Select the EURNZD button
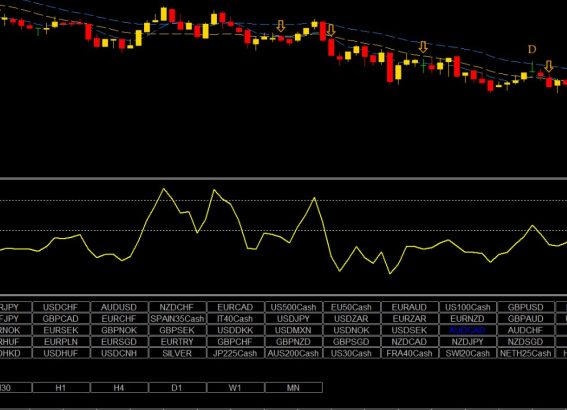 [x=468, y=319]
